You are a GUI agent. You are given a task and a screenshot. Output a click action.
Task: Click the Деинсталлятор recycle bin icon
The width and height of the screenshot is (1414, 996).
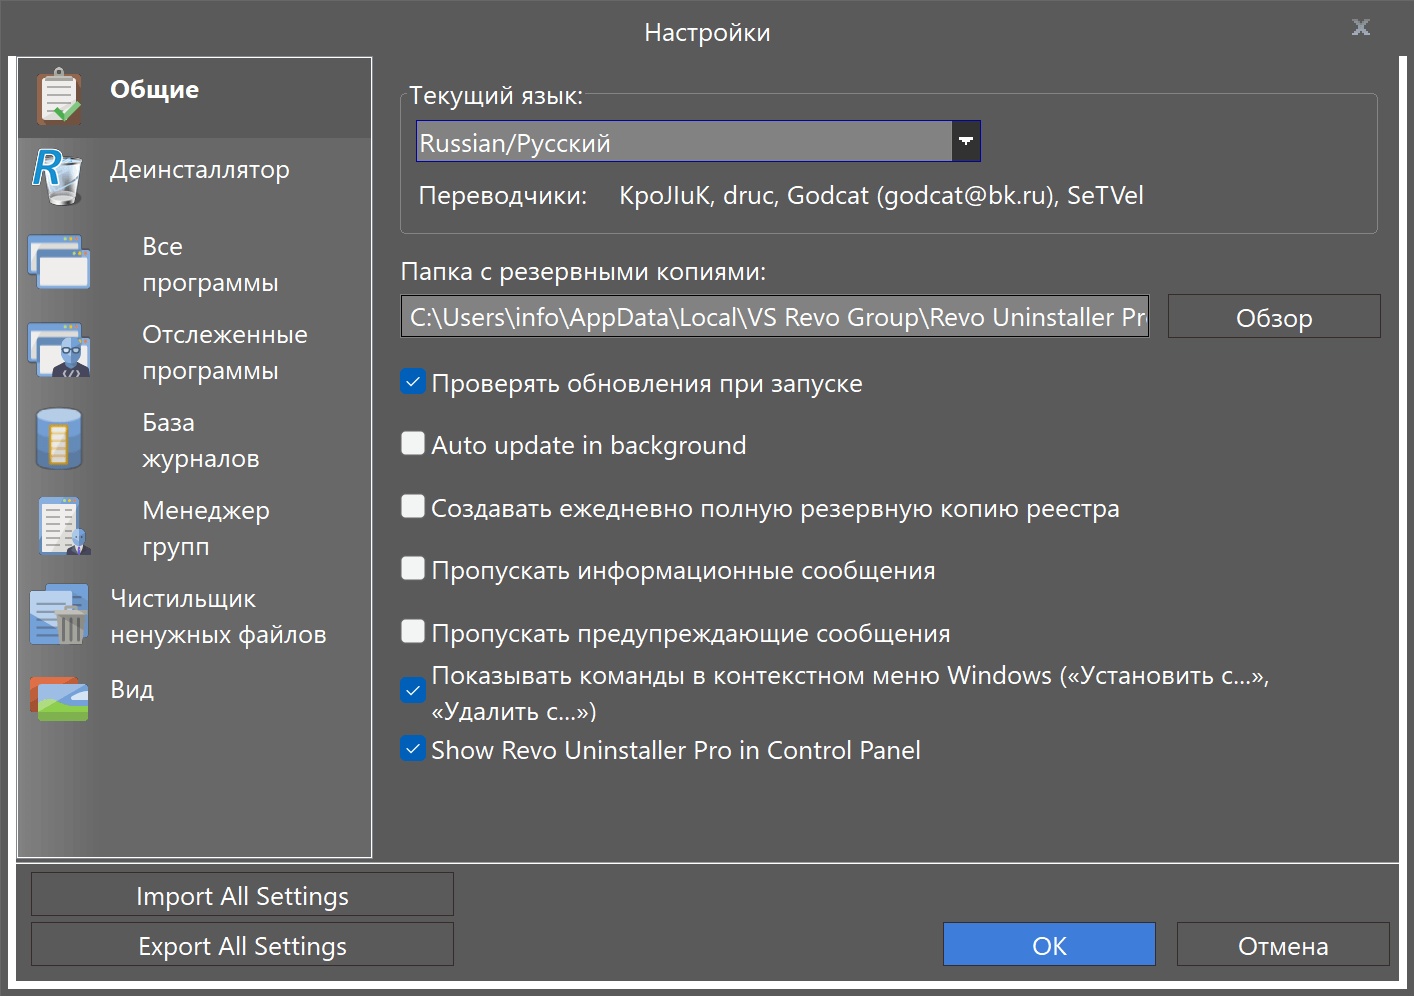[58, 176]
